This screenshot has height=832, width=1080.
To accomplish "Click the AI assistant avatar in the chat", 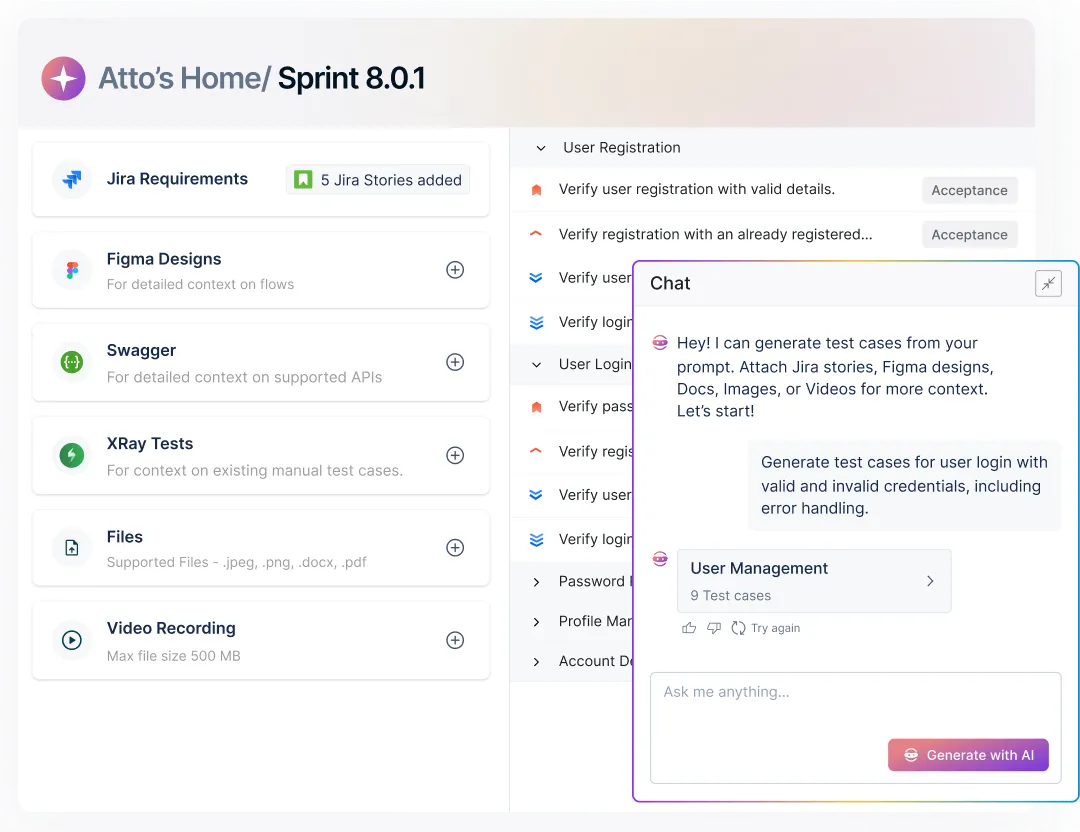I will click(x=659, y=342).
